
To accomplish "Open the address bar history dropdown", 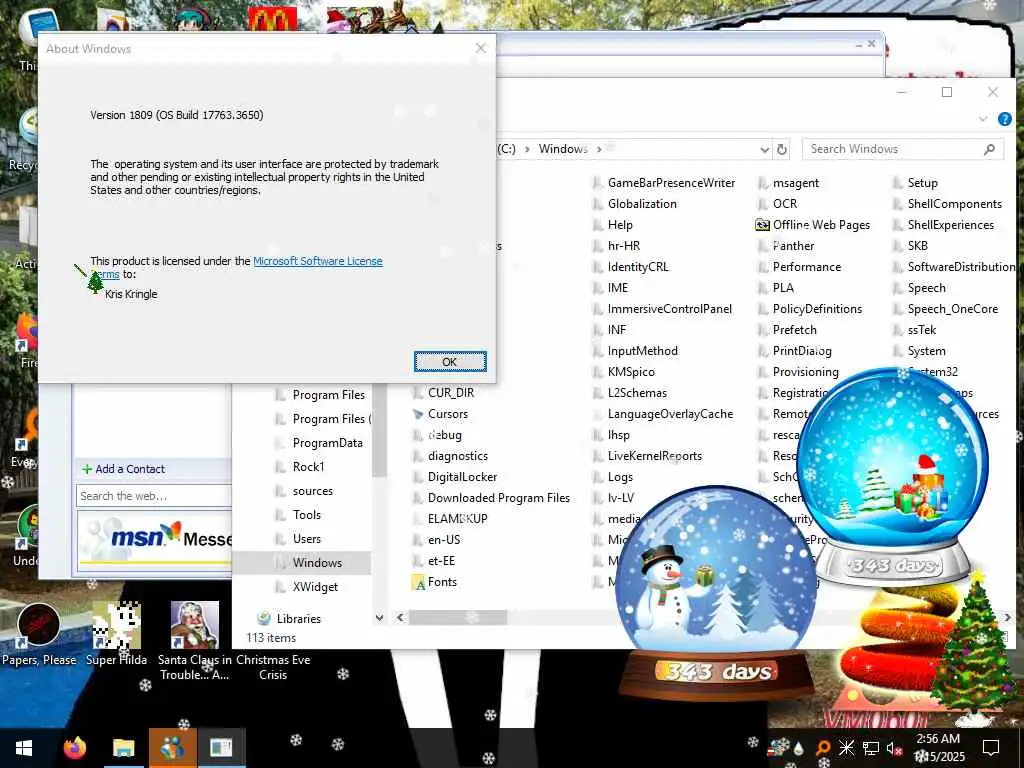I will [765, 150].
